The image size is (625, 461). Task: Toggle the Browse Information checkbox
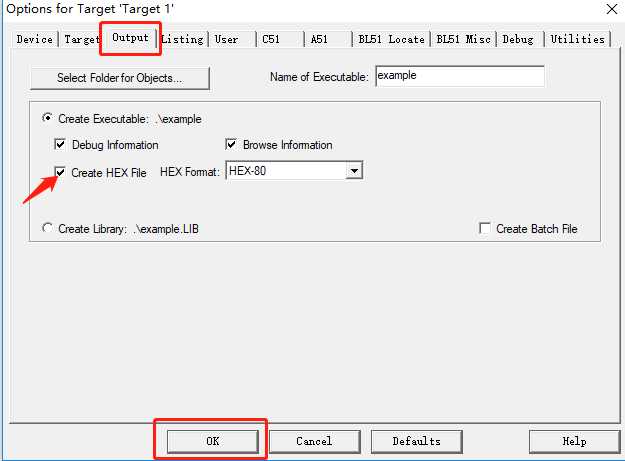pos(231,144)
